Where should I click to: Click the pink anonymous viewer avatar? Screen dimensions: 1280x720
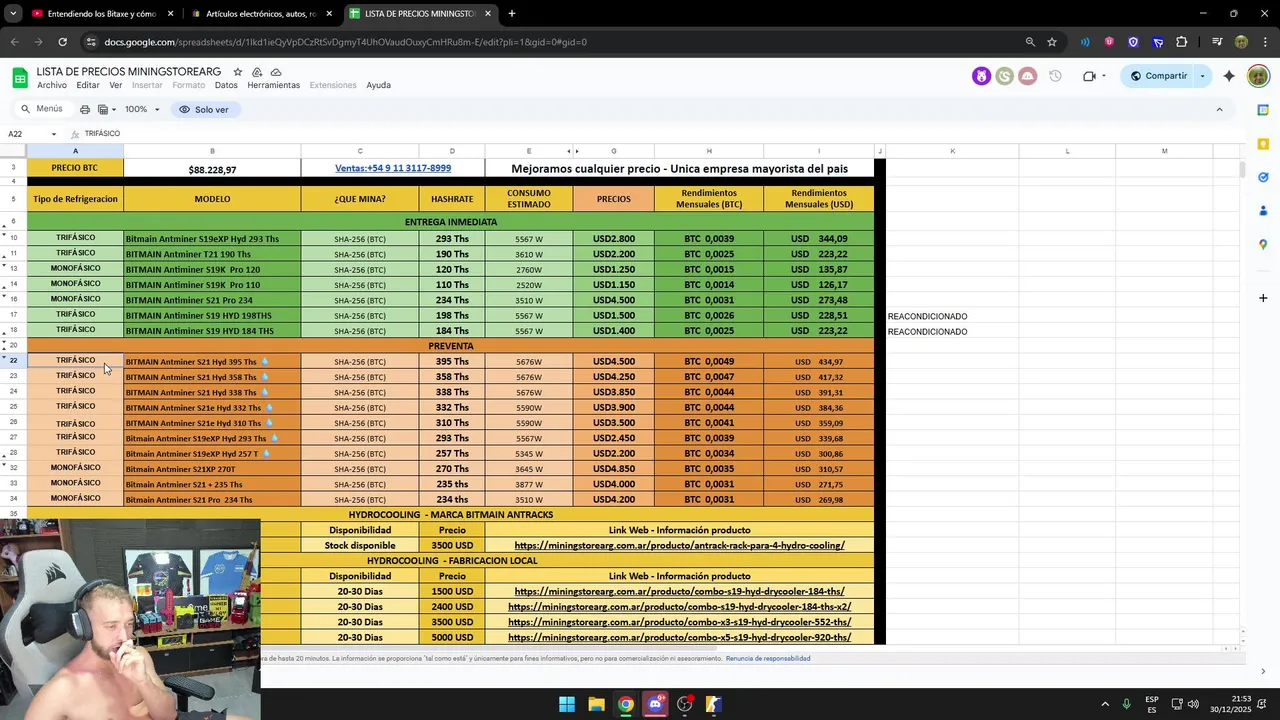click(x=1027, y=76)
